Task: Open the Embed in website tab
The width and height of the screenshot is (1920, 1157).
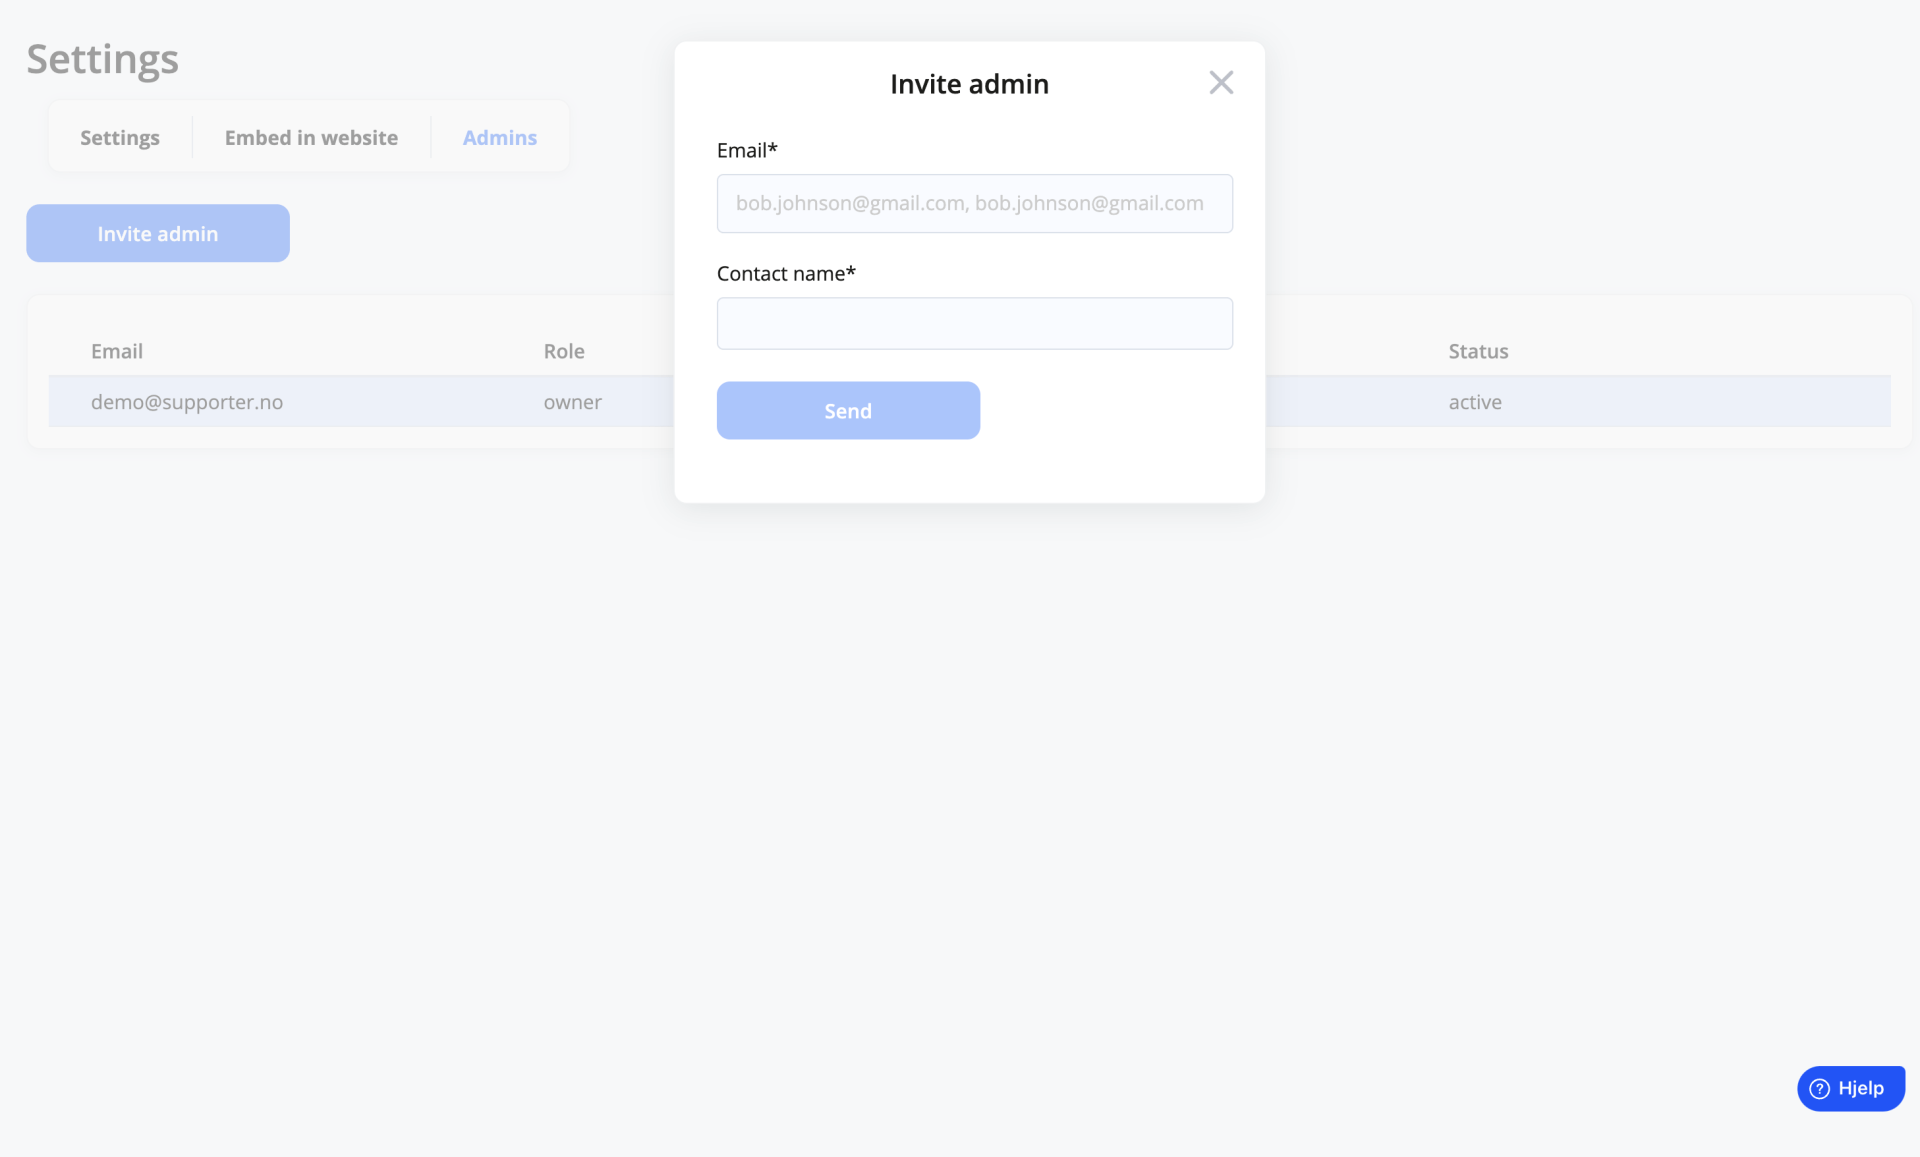Action: click(311, 137)
